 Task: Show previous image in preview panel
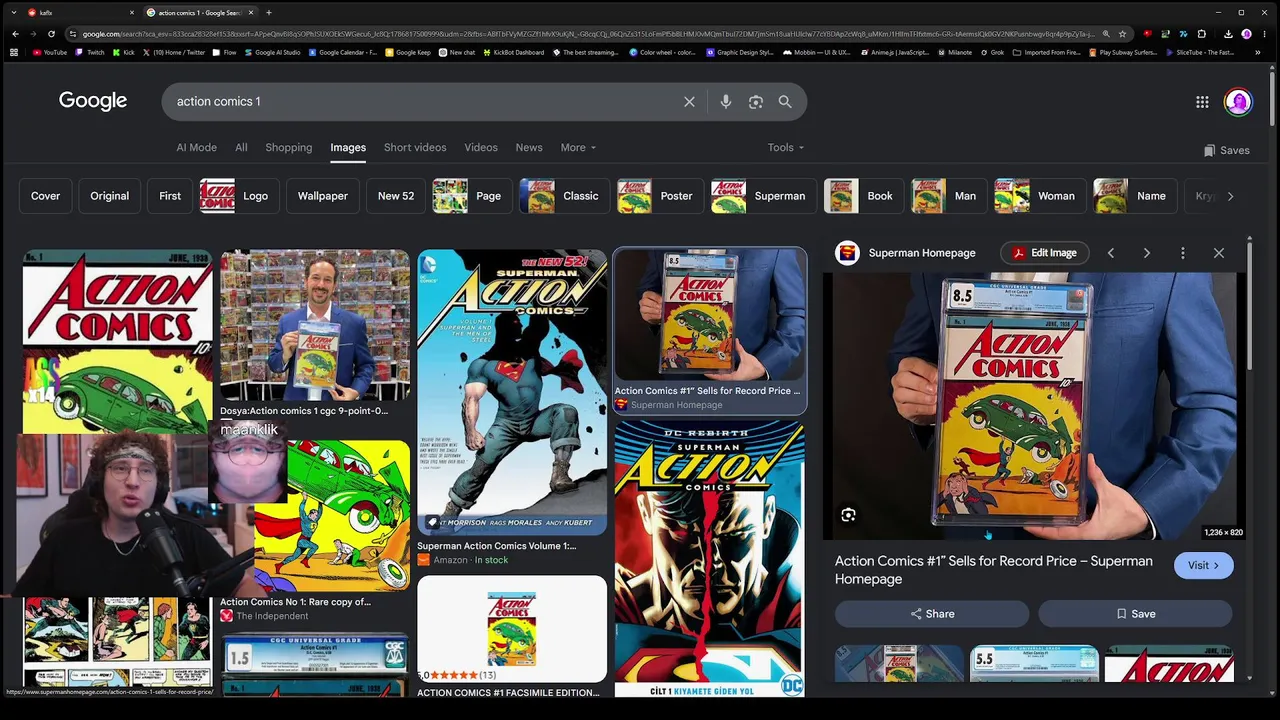pos(1110,253)
